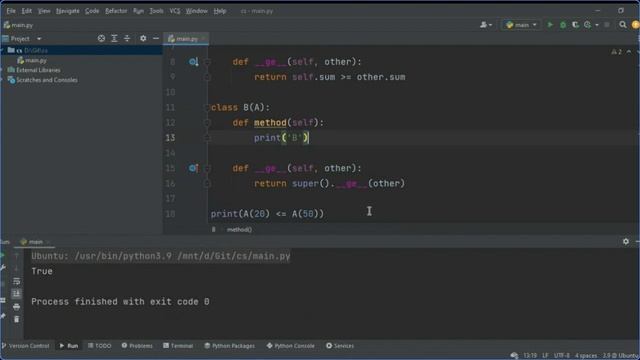This screenshot has height=360, width=640.
Task: Fold __ge__ definition at line 8
Action: click(207, 62)
